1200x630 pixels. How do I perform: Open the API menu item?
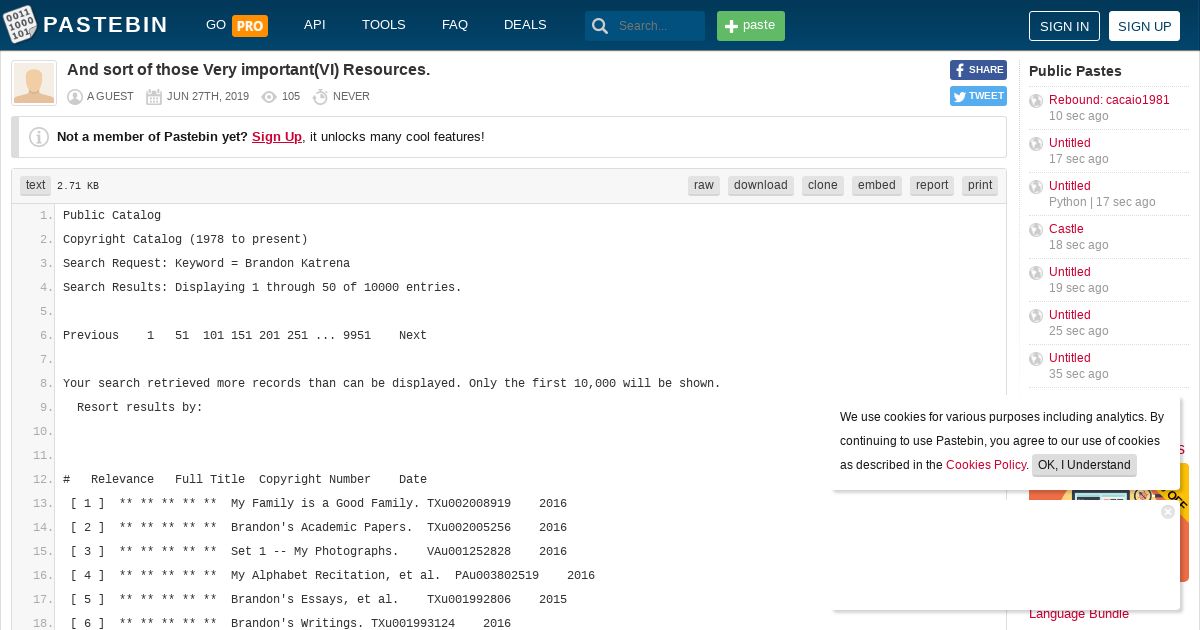coord(315,25)
